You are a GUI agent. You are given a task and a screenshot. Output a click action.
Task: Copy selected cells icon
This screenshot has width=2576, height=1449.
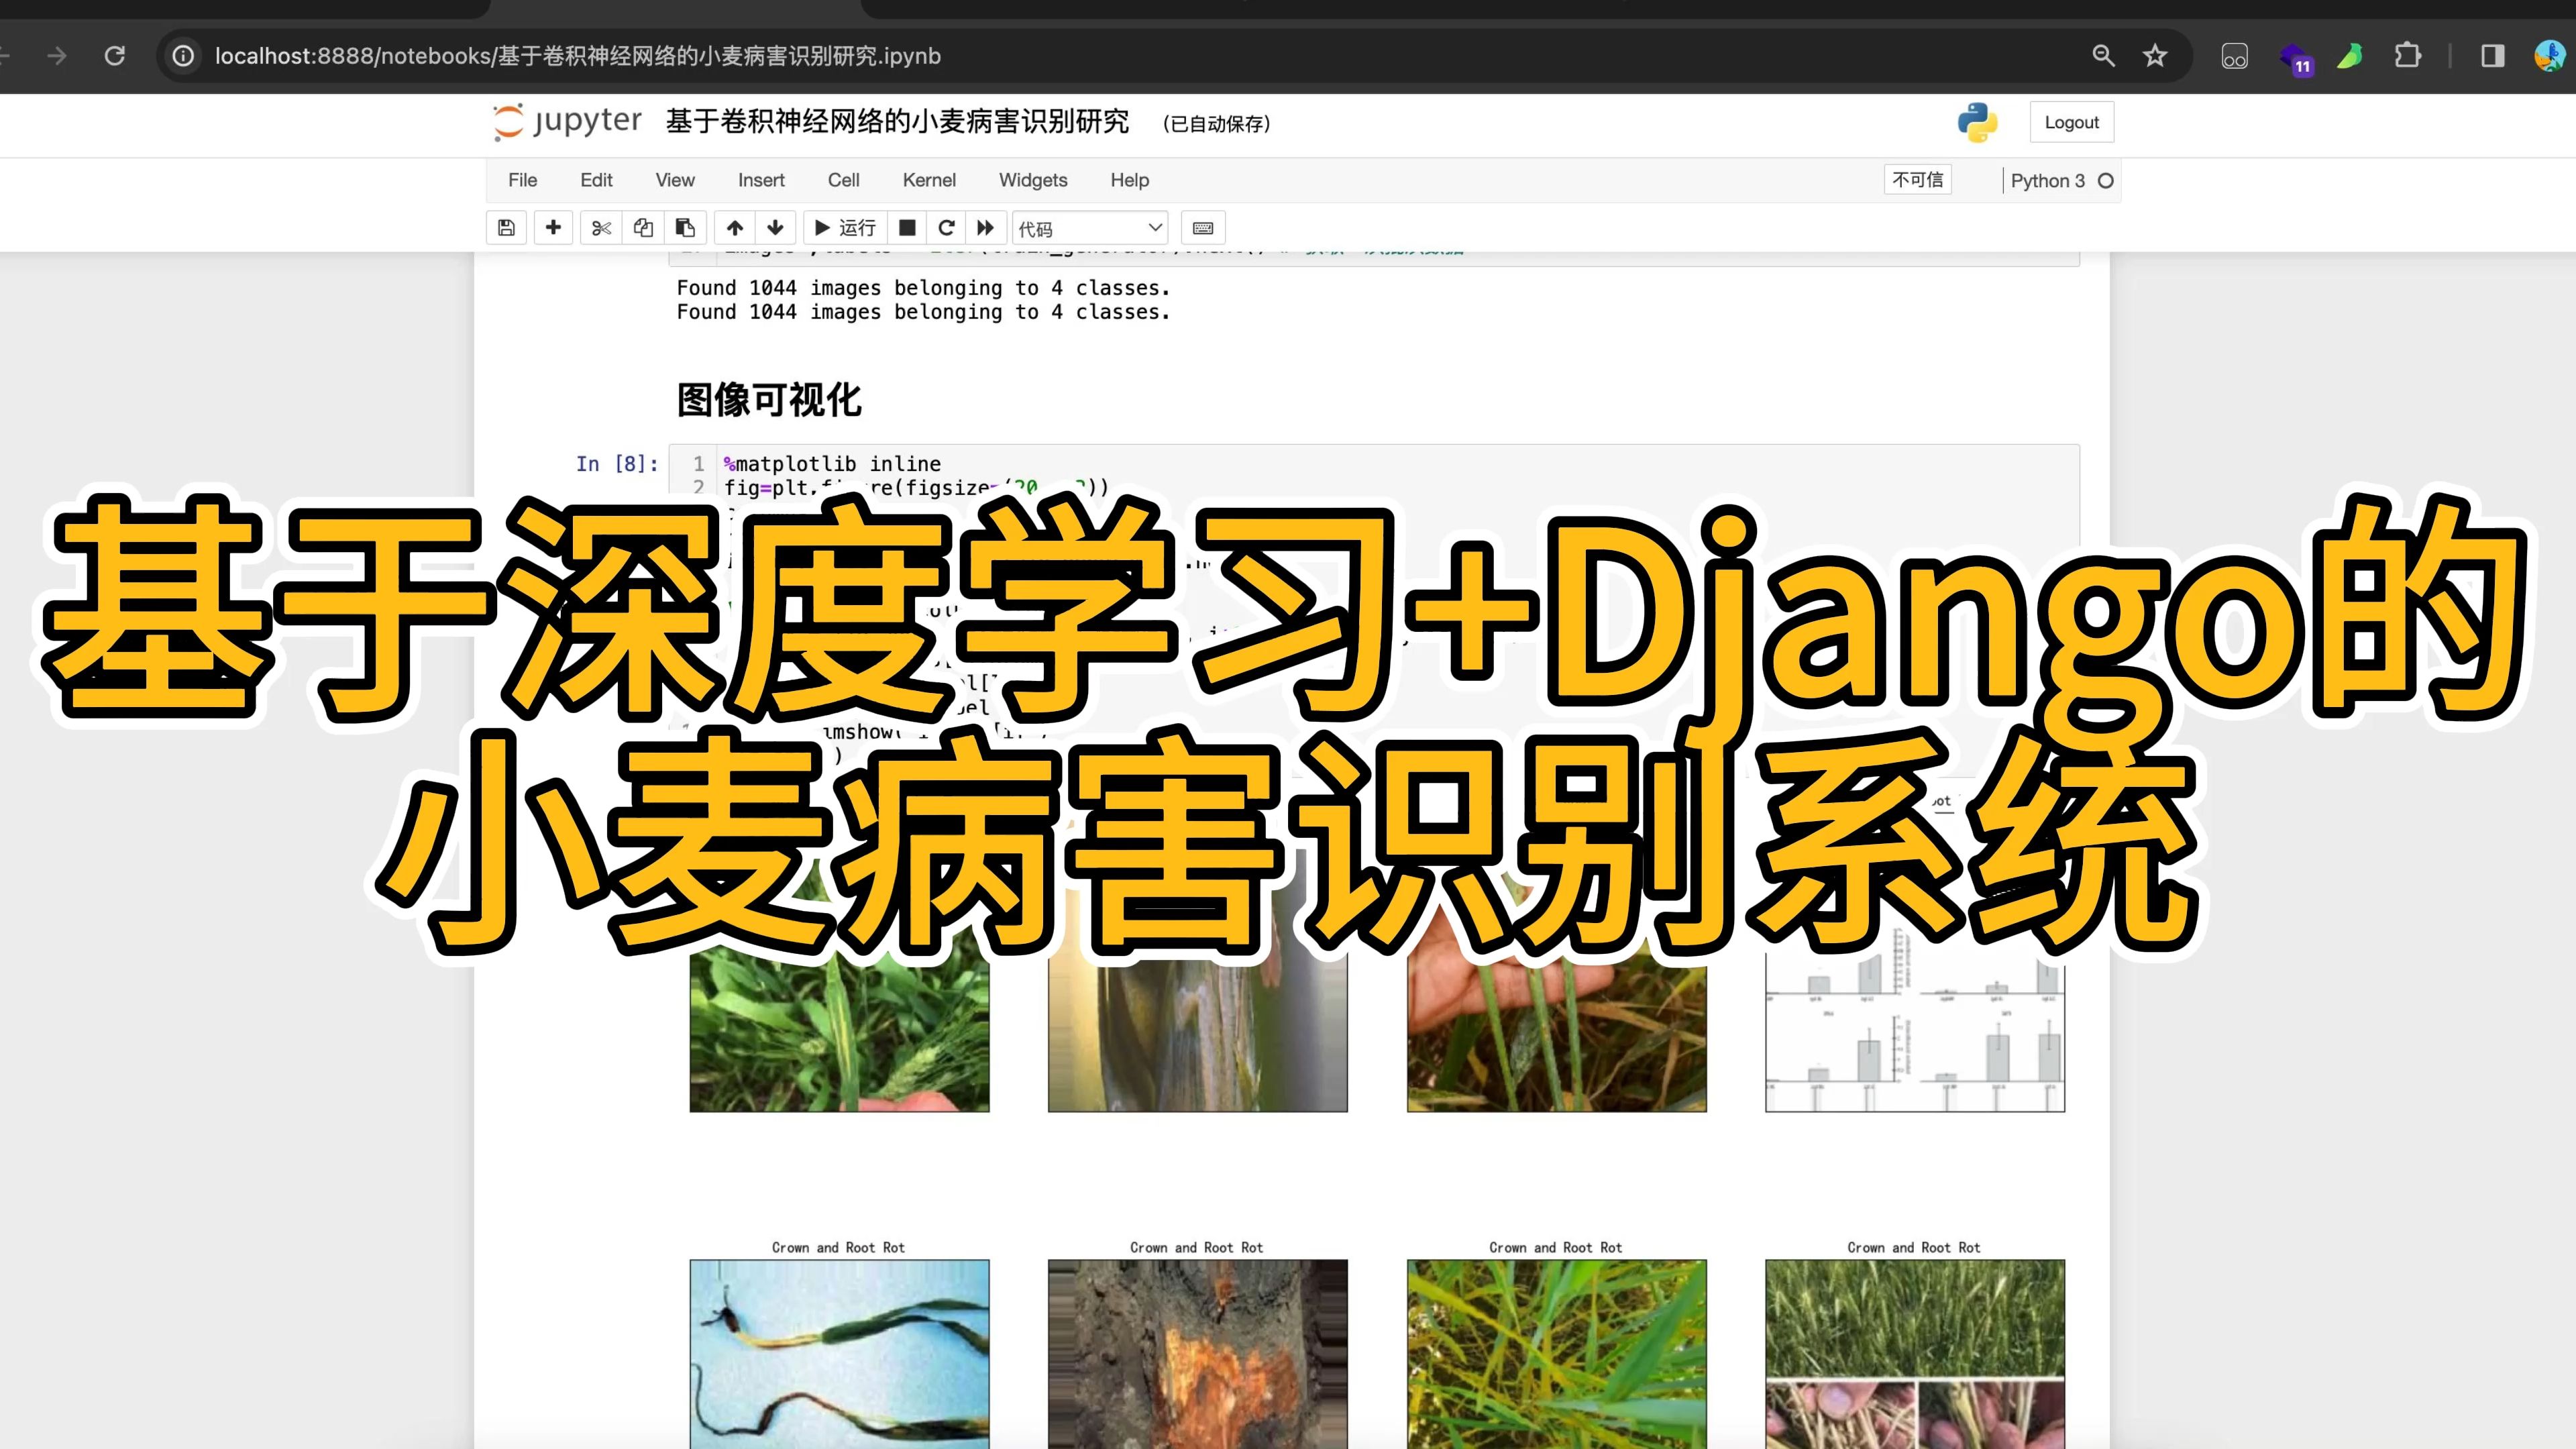click(x=643, y=228)
